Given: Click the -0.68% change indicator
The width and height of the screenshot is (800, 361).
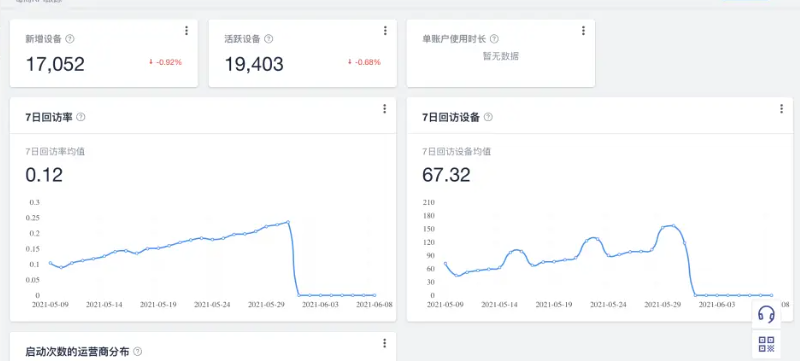Looking at the screenshot, I should click(364, 62).
